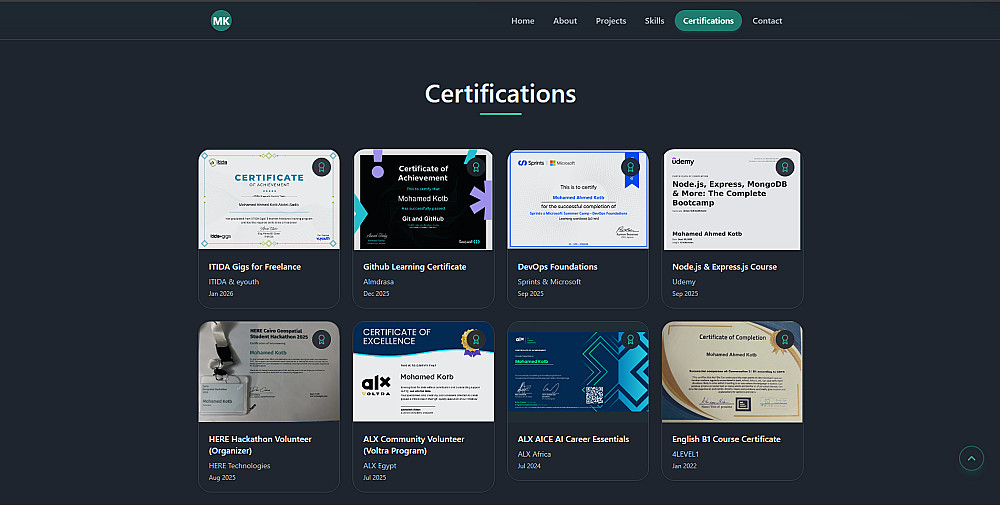Go to the About section
1000x505 pixels.
[564, 20]
